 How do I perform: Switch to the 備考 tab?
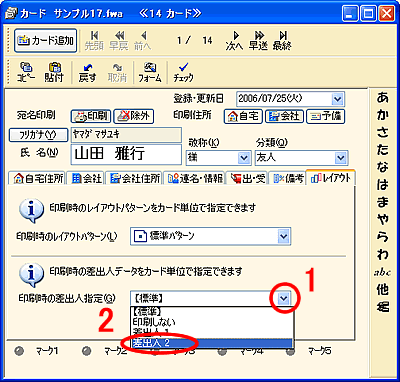(288, 179)
